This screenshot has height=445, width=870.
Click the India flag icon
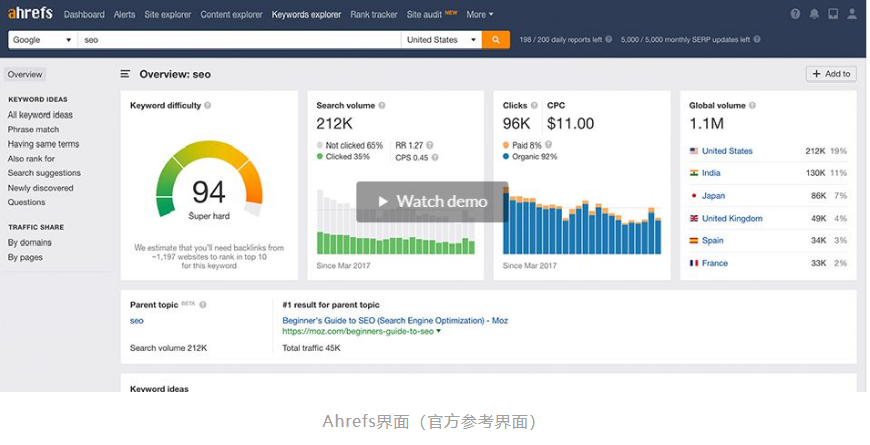point(694,173)
